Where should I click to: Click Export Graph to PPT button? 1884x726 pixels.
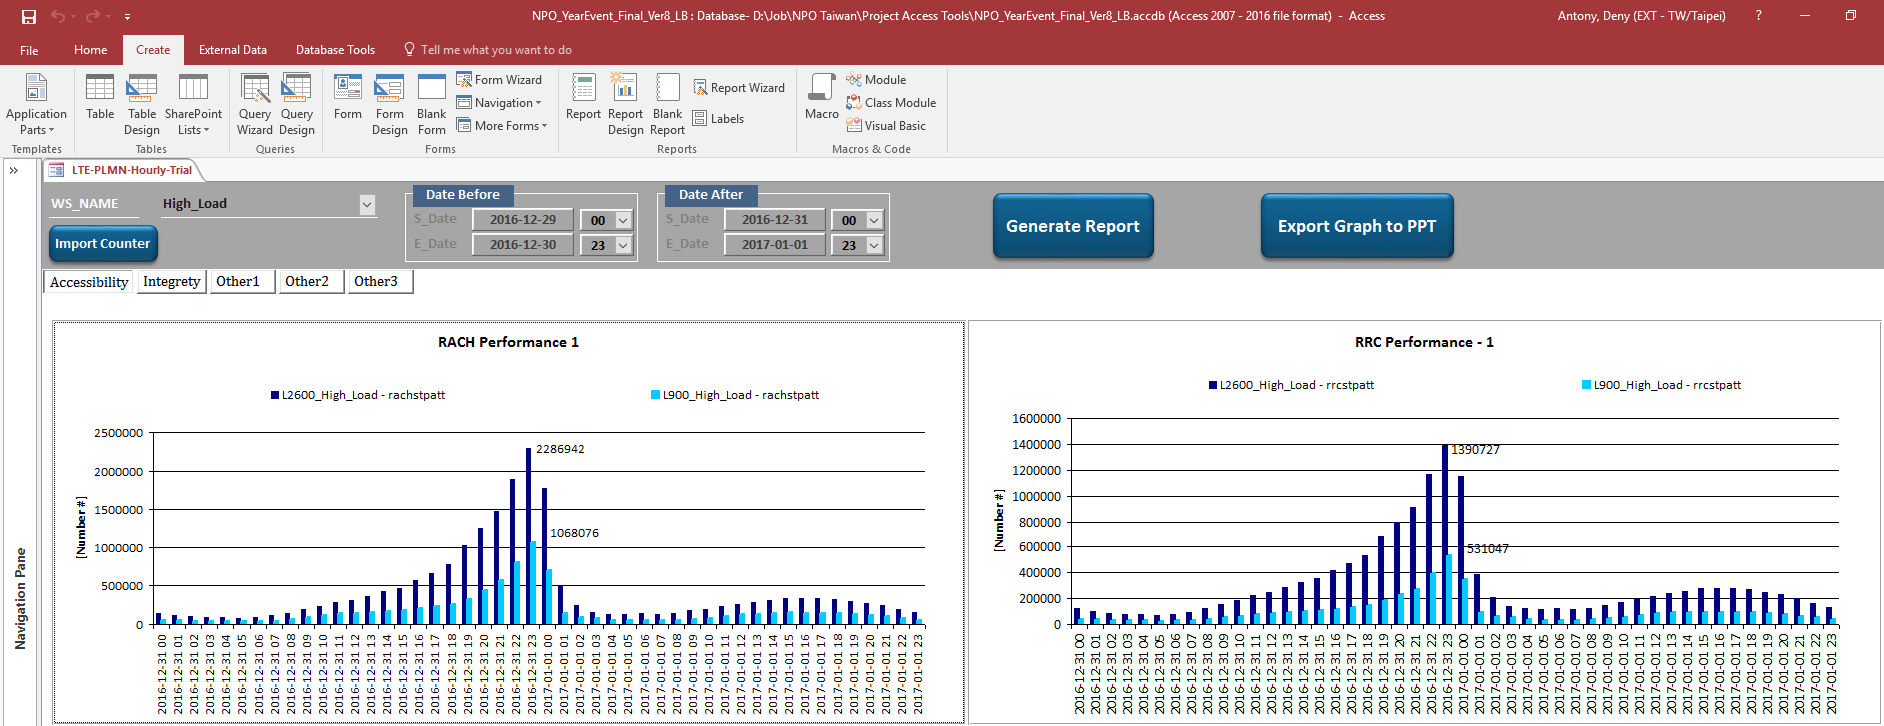point(1356,226)
